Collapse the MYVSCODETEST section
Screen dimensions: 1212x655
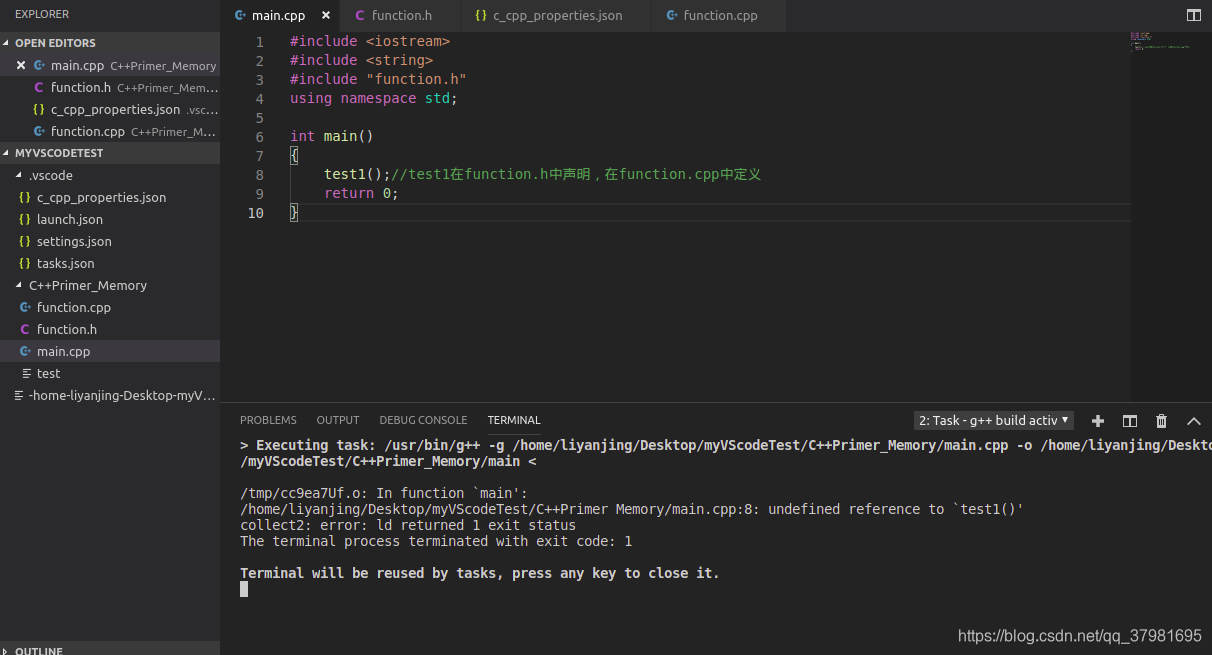(x=110, y=153)
